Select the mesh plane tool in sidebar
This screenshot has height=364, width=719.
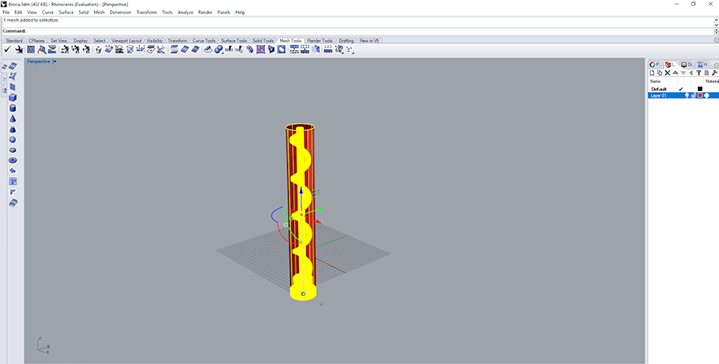pyautogui.click(x=13, y=87)
